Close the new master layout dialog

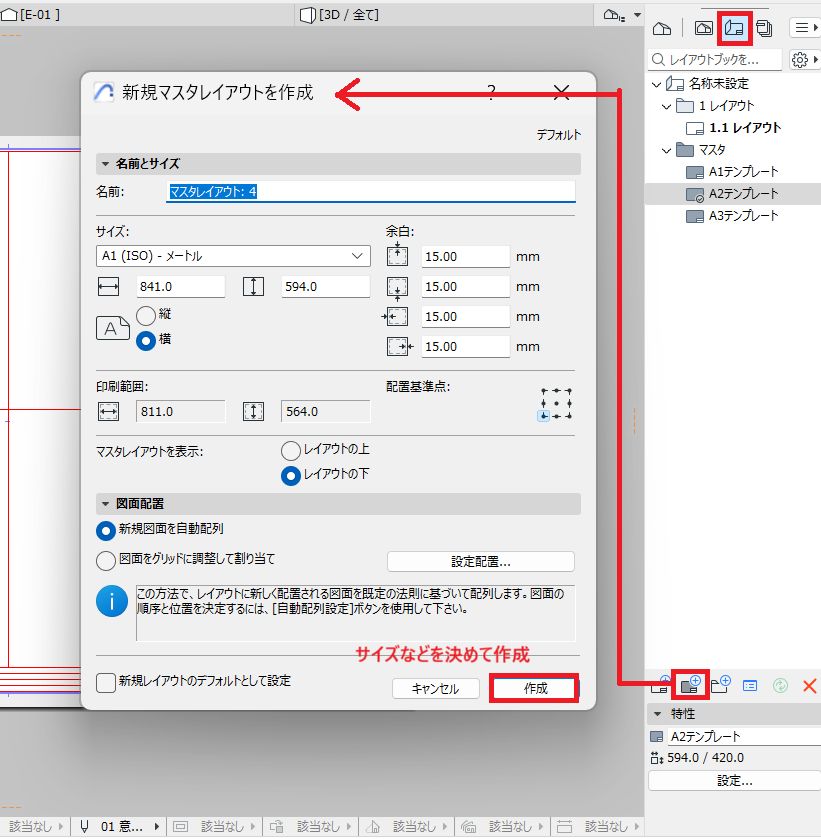(561, 93)
